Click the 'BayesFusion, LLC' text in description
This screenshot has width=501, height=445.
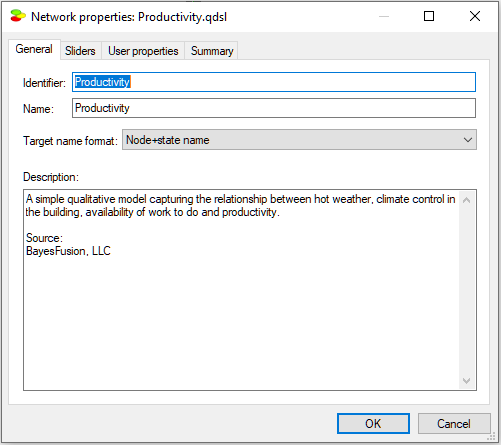tap(68, 251)
